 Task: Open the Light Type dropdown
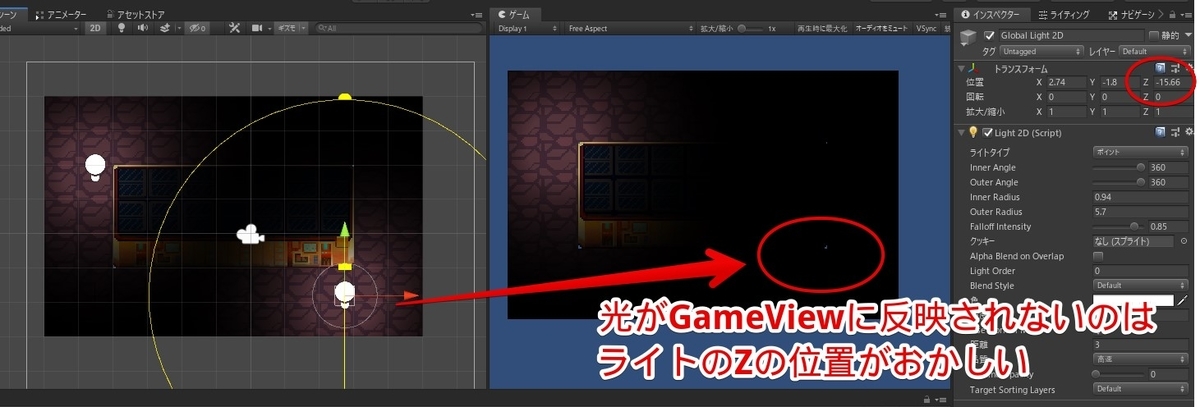coord(1141,152)
